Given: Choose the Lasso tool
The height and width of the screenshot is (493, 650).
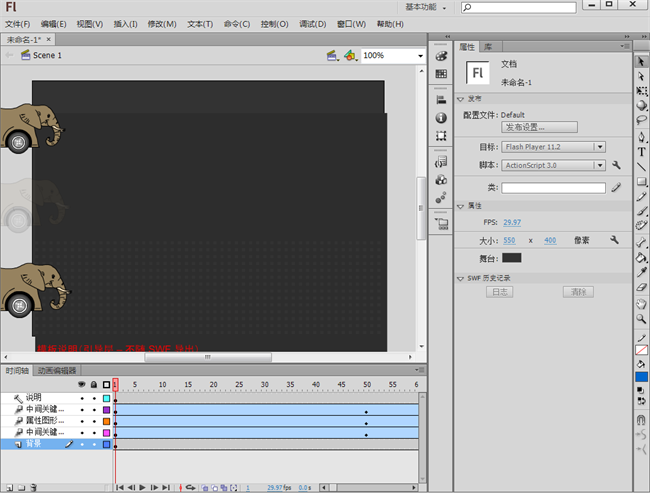Looking at the screenshot, I should tap(641, 120).
